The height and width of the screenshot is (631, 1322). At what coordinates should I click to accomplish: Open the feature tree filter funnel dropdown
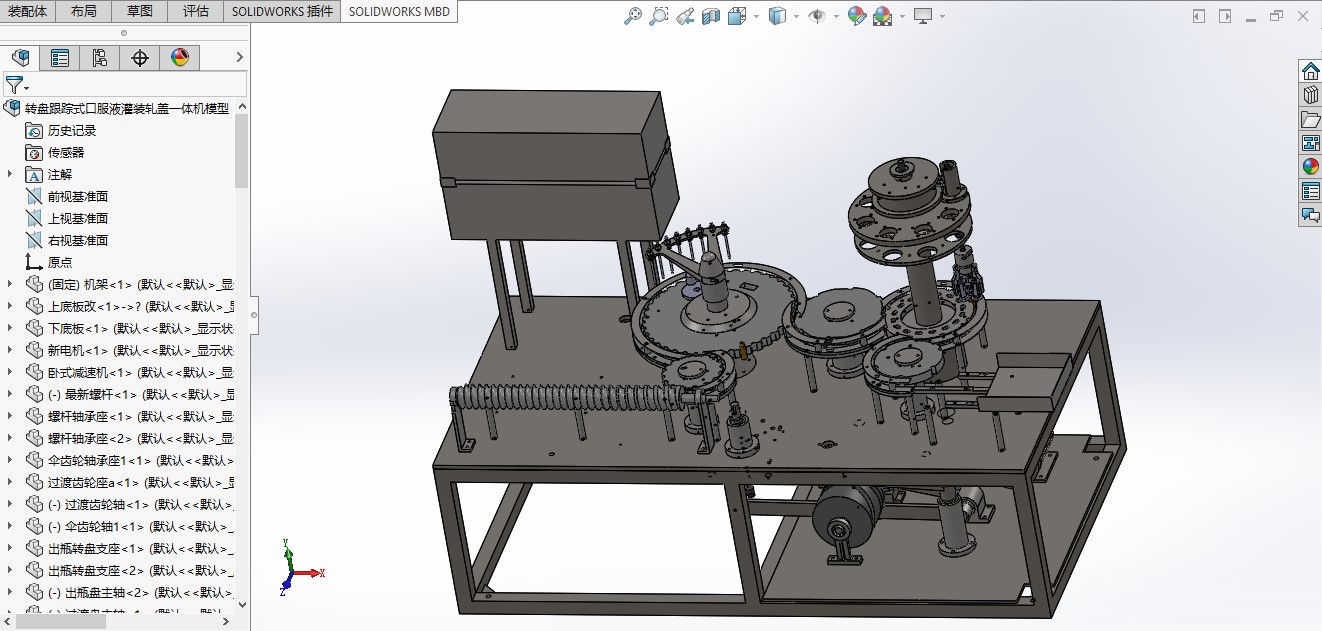tap(16, 85)
